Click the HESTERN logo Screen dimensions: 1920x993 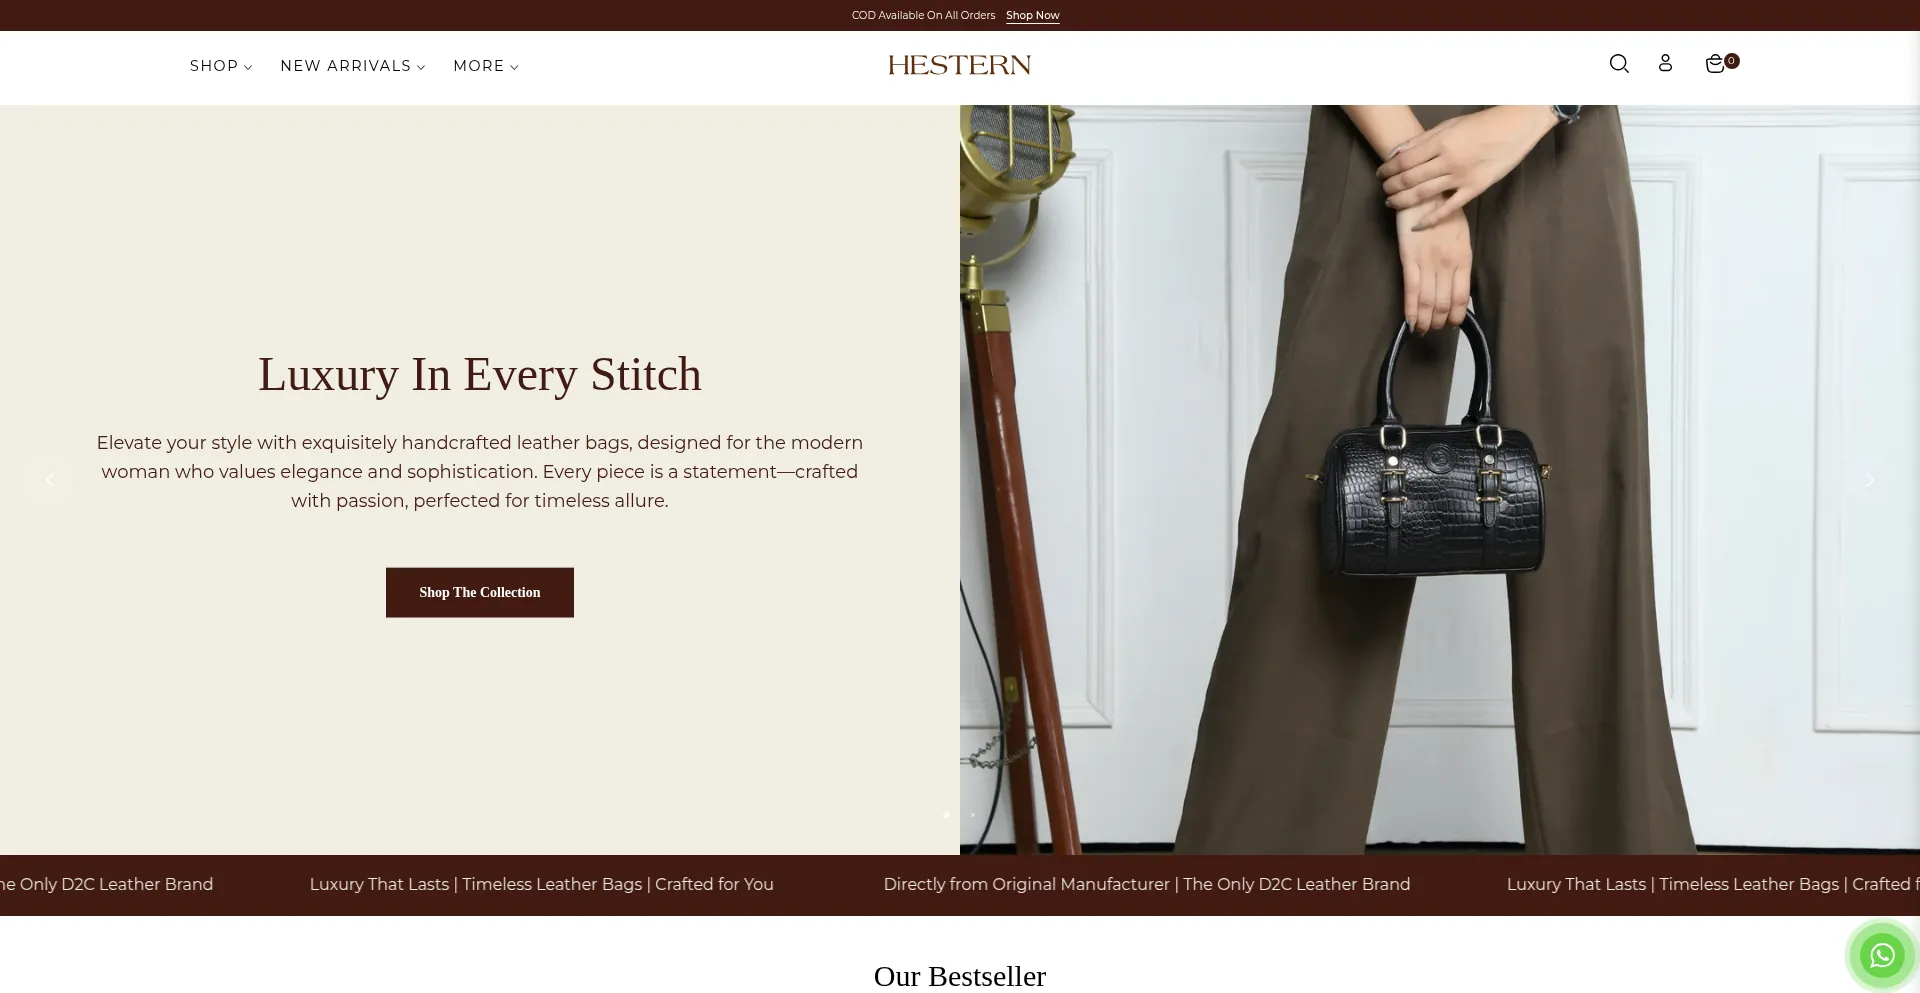tap(959, 65)
